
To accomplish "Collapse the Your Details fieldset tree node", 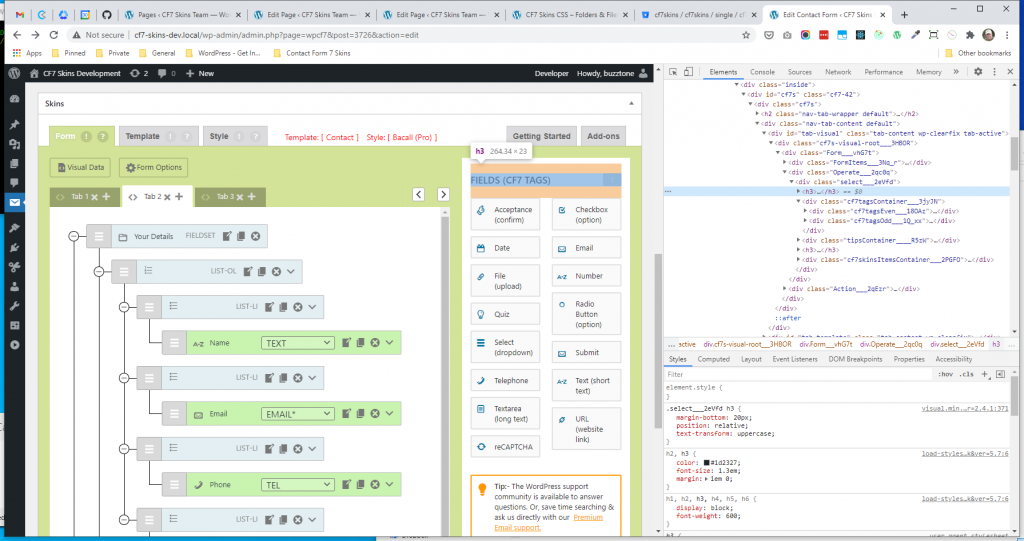I will (x=73, y=236).
